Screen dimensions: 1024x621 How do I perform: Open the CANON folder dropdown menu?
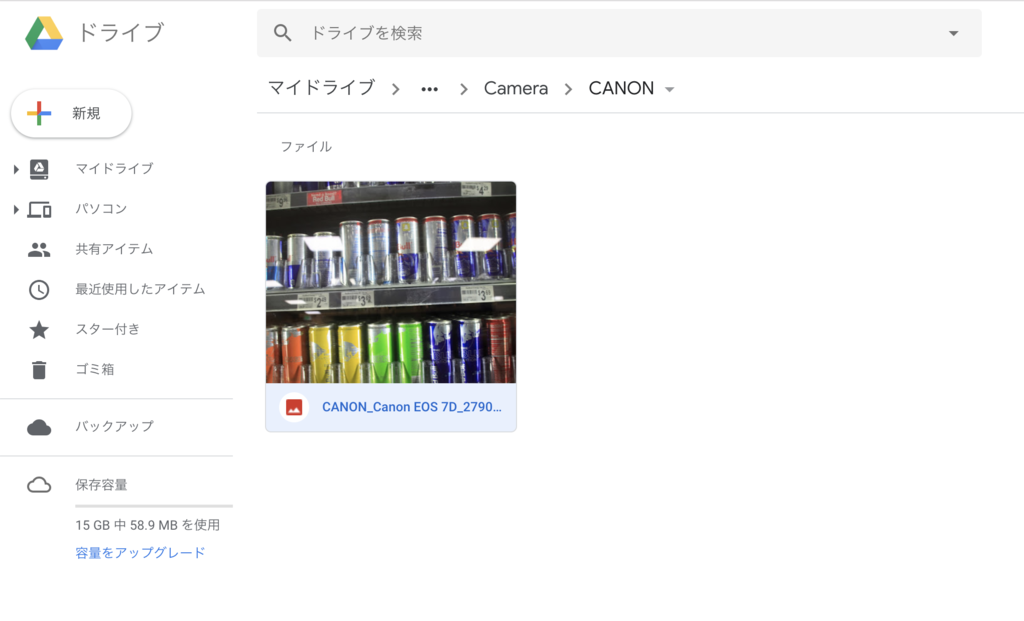(x=669, y=88)
